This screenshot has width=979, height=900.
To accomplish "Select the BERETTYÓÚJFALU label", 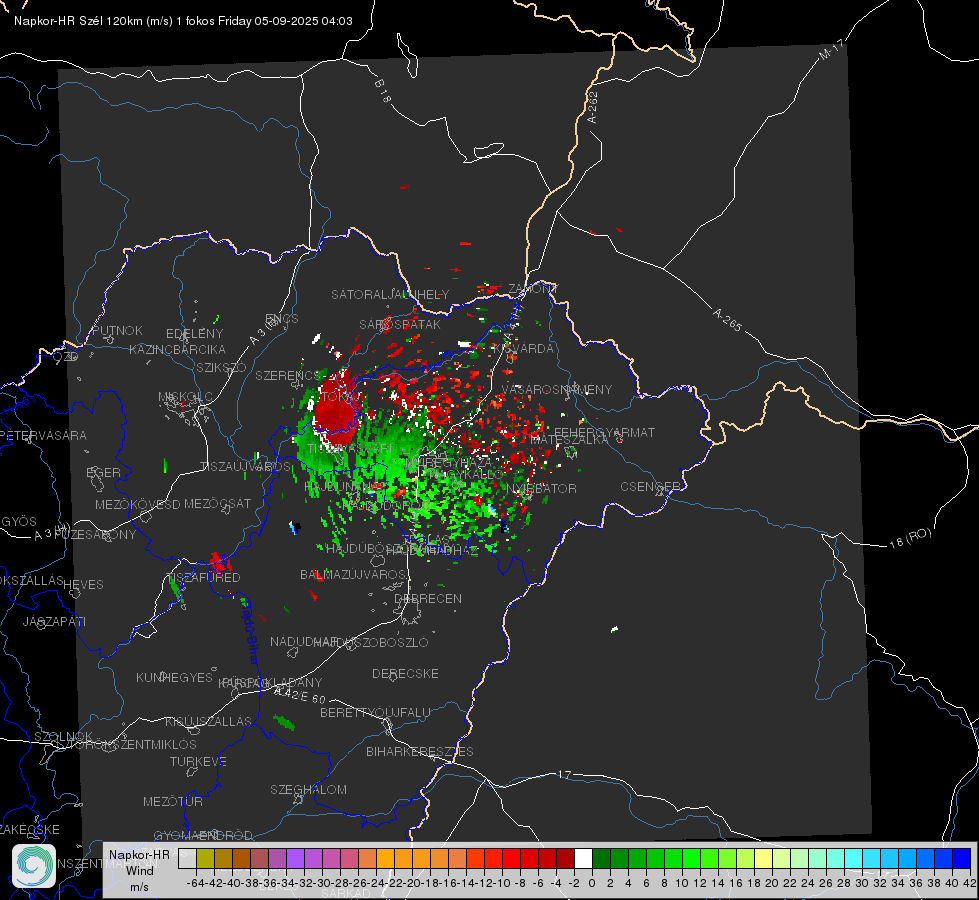I will coord(375,713).
